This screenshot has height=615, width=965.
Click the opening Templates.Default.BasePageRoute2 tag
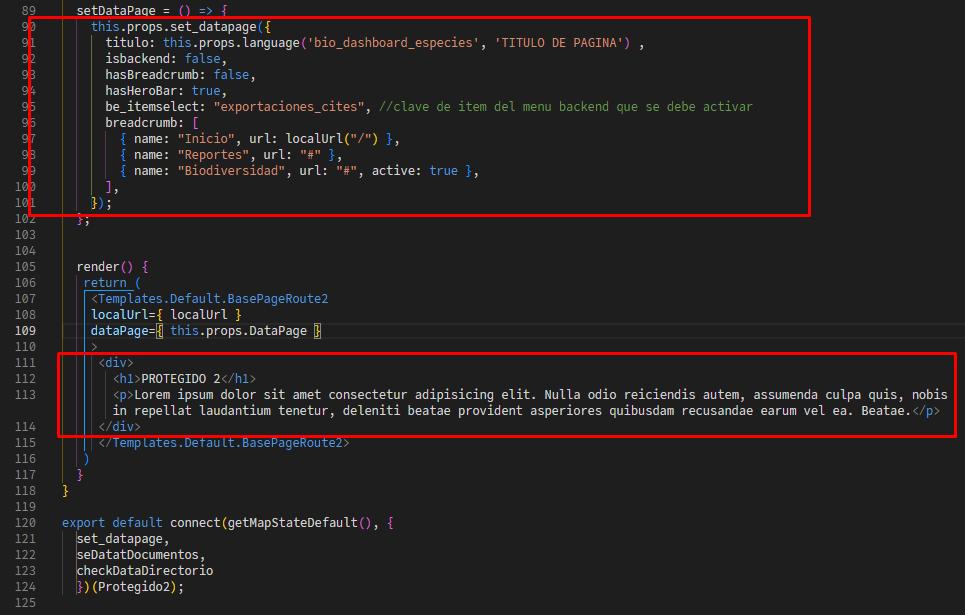pyautogui.click(x=210, y=299)
